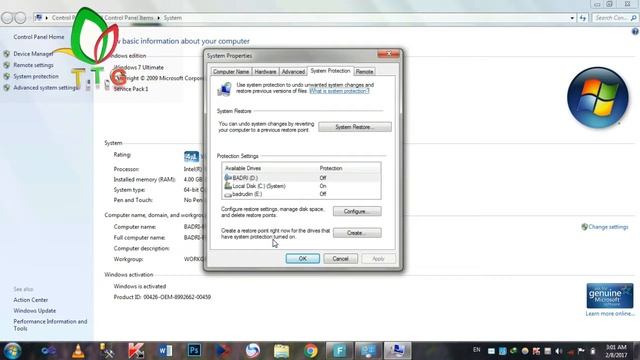Open Remote settings in the sidebar
Viewport: 640px width, 360px height.
click(x=33, y=65)
